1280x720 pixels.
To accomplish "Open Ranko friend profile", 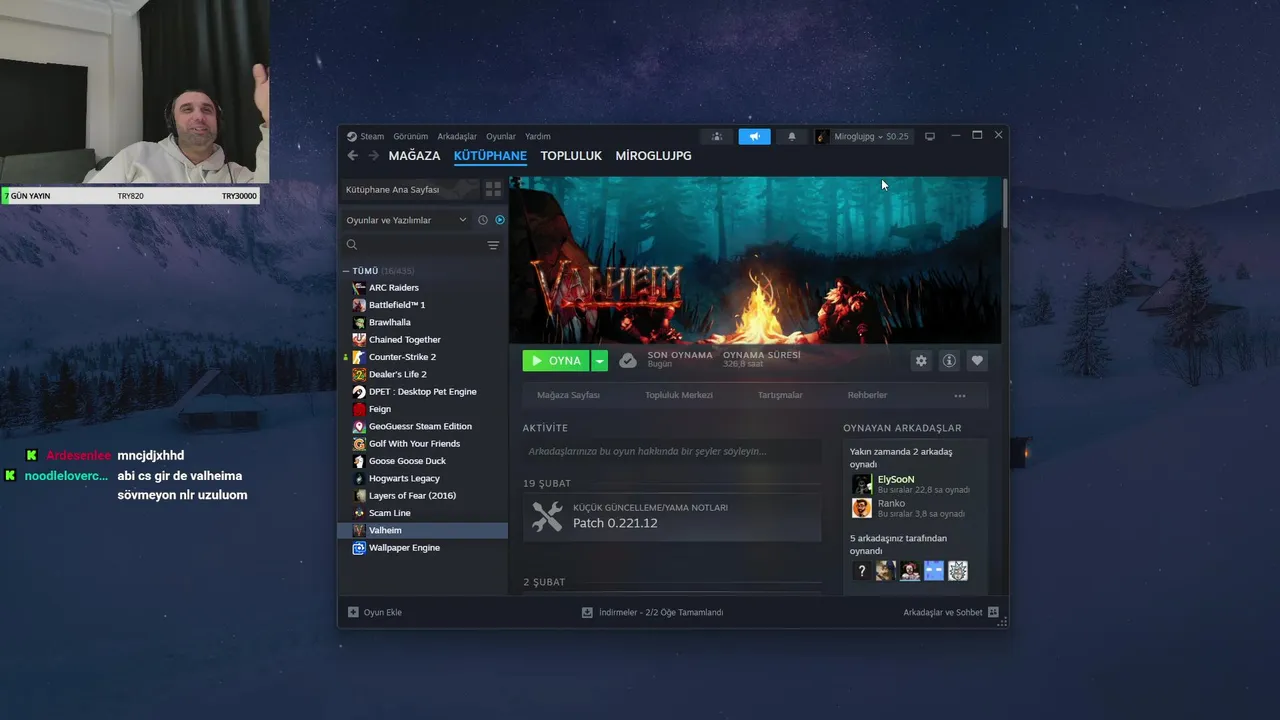I will click(x=891, y=503).
